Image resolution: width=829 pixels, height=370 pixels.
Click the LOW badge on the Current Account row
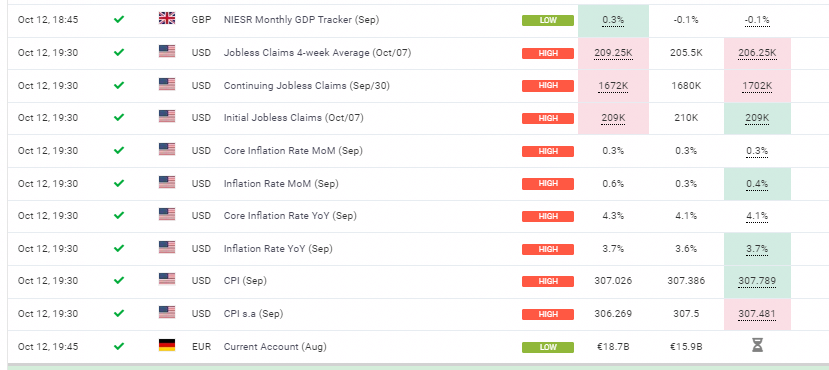(548, 347)
